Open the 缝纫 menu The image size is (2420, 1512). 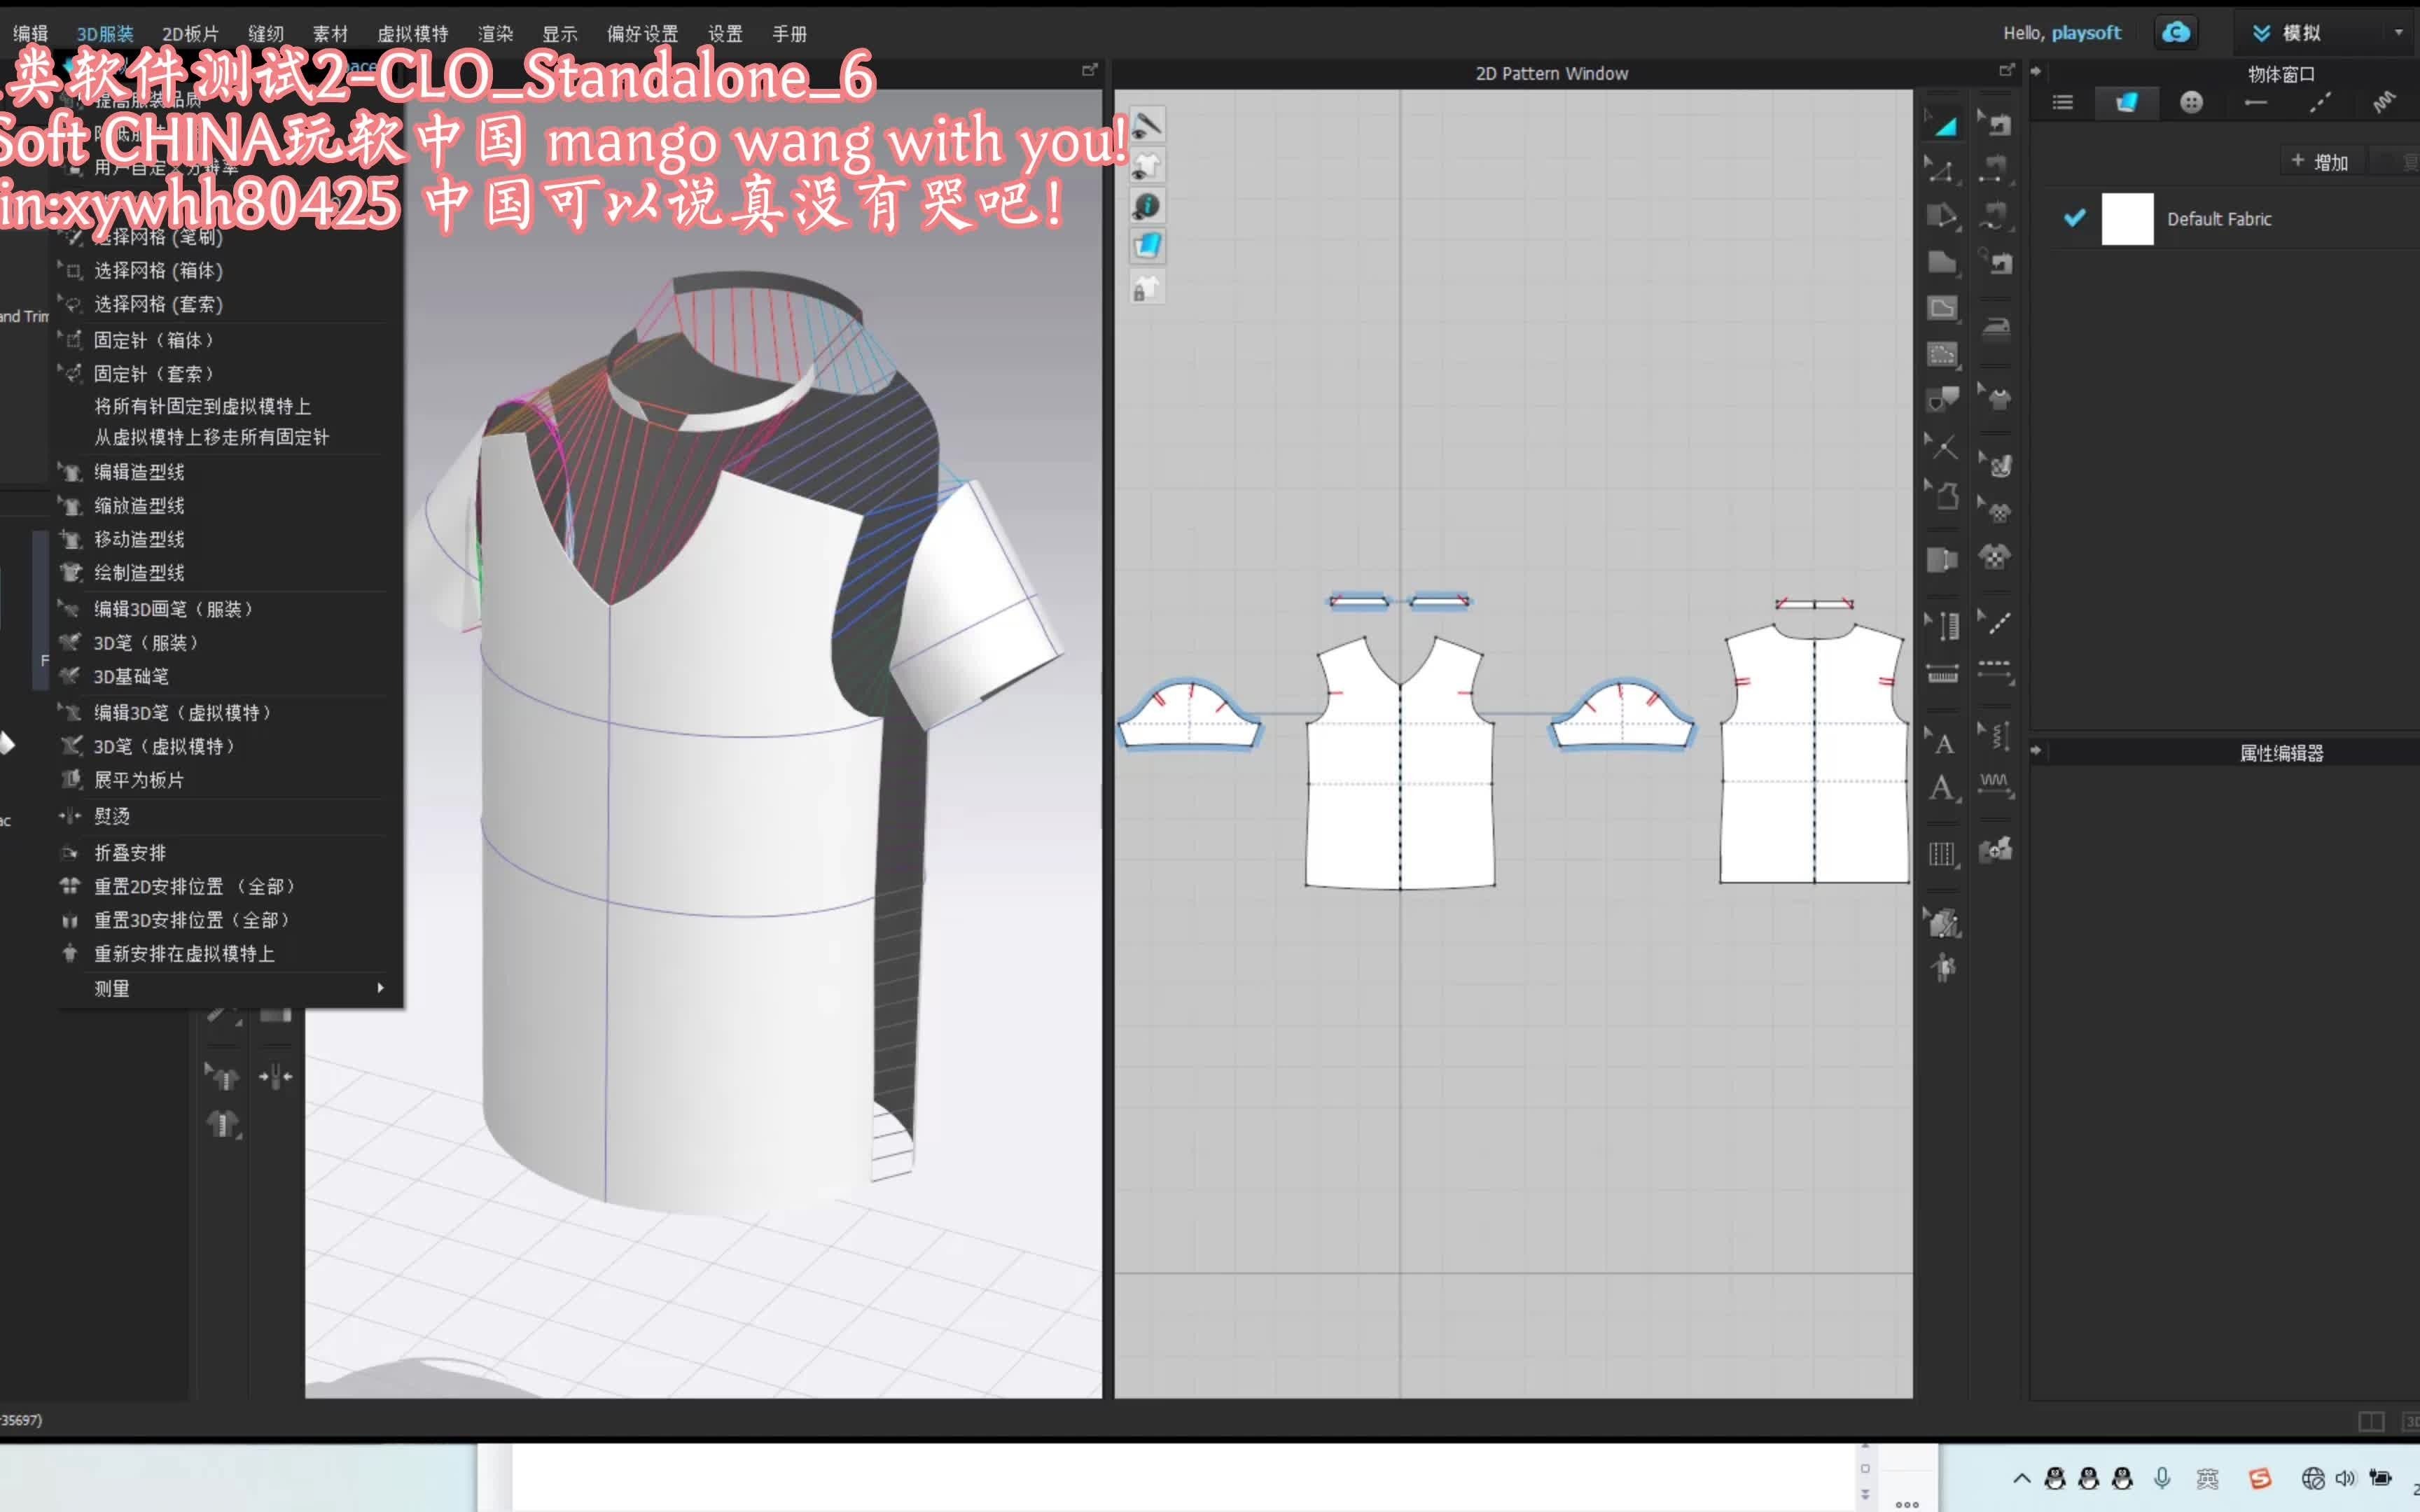pos(266,34)
